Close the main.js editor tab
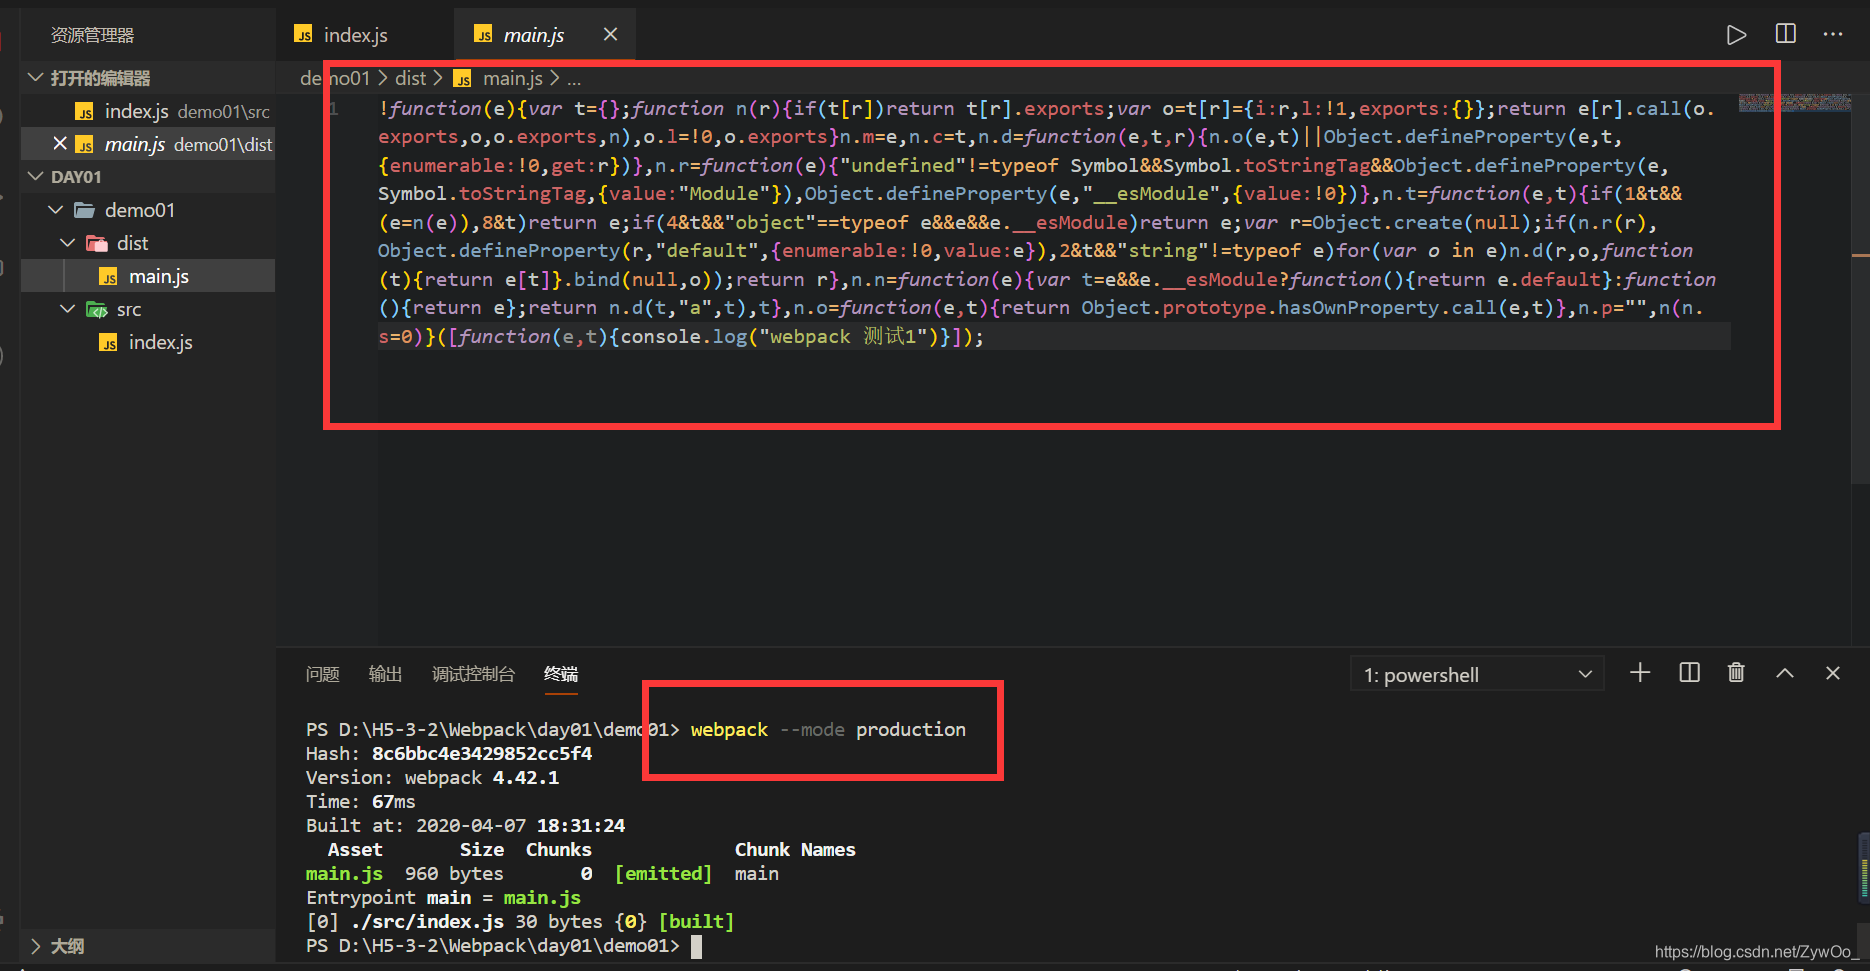The width and height of the screenshot is (1870, 971). (x=610, y=35)
